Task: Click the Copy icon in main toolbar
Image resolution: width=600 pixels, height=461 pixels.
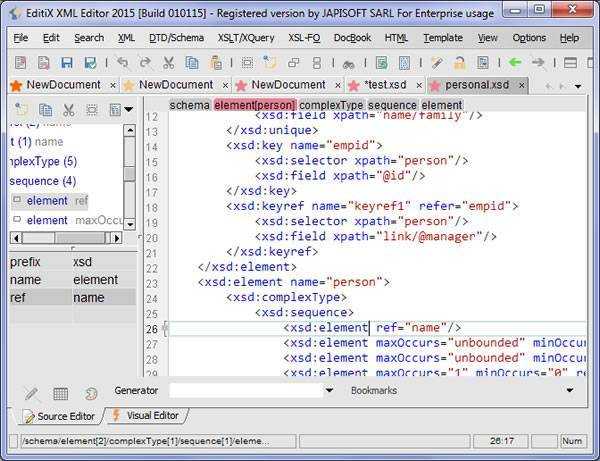Action: pos(192,62)
